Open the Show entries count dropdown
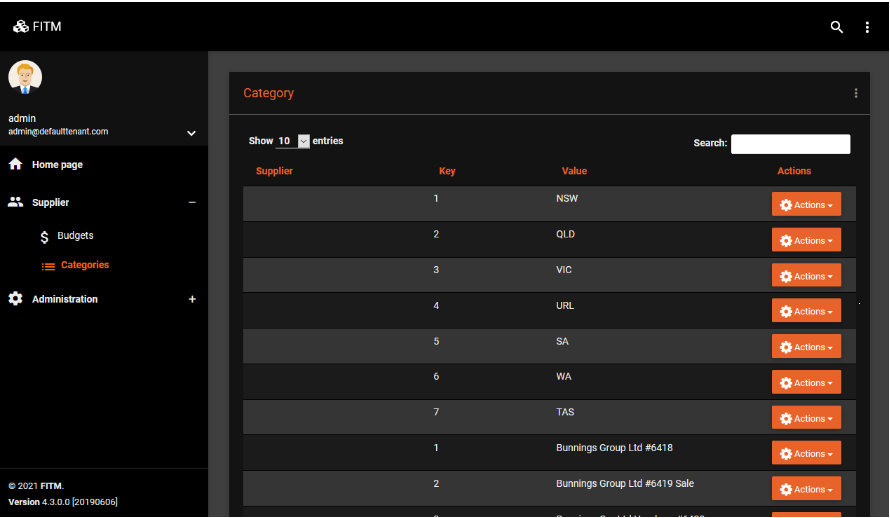The image size is (890, 518). (292, 141)
